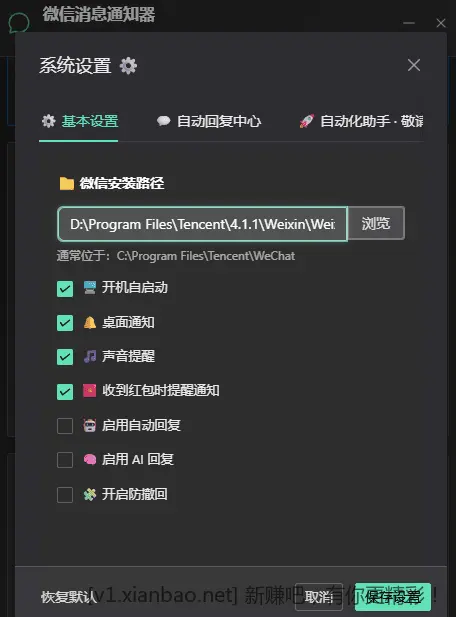
Task: Click the robot icon beside 启用自动回复
Action: click(x=90, y=425)
